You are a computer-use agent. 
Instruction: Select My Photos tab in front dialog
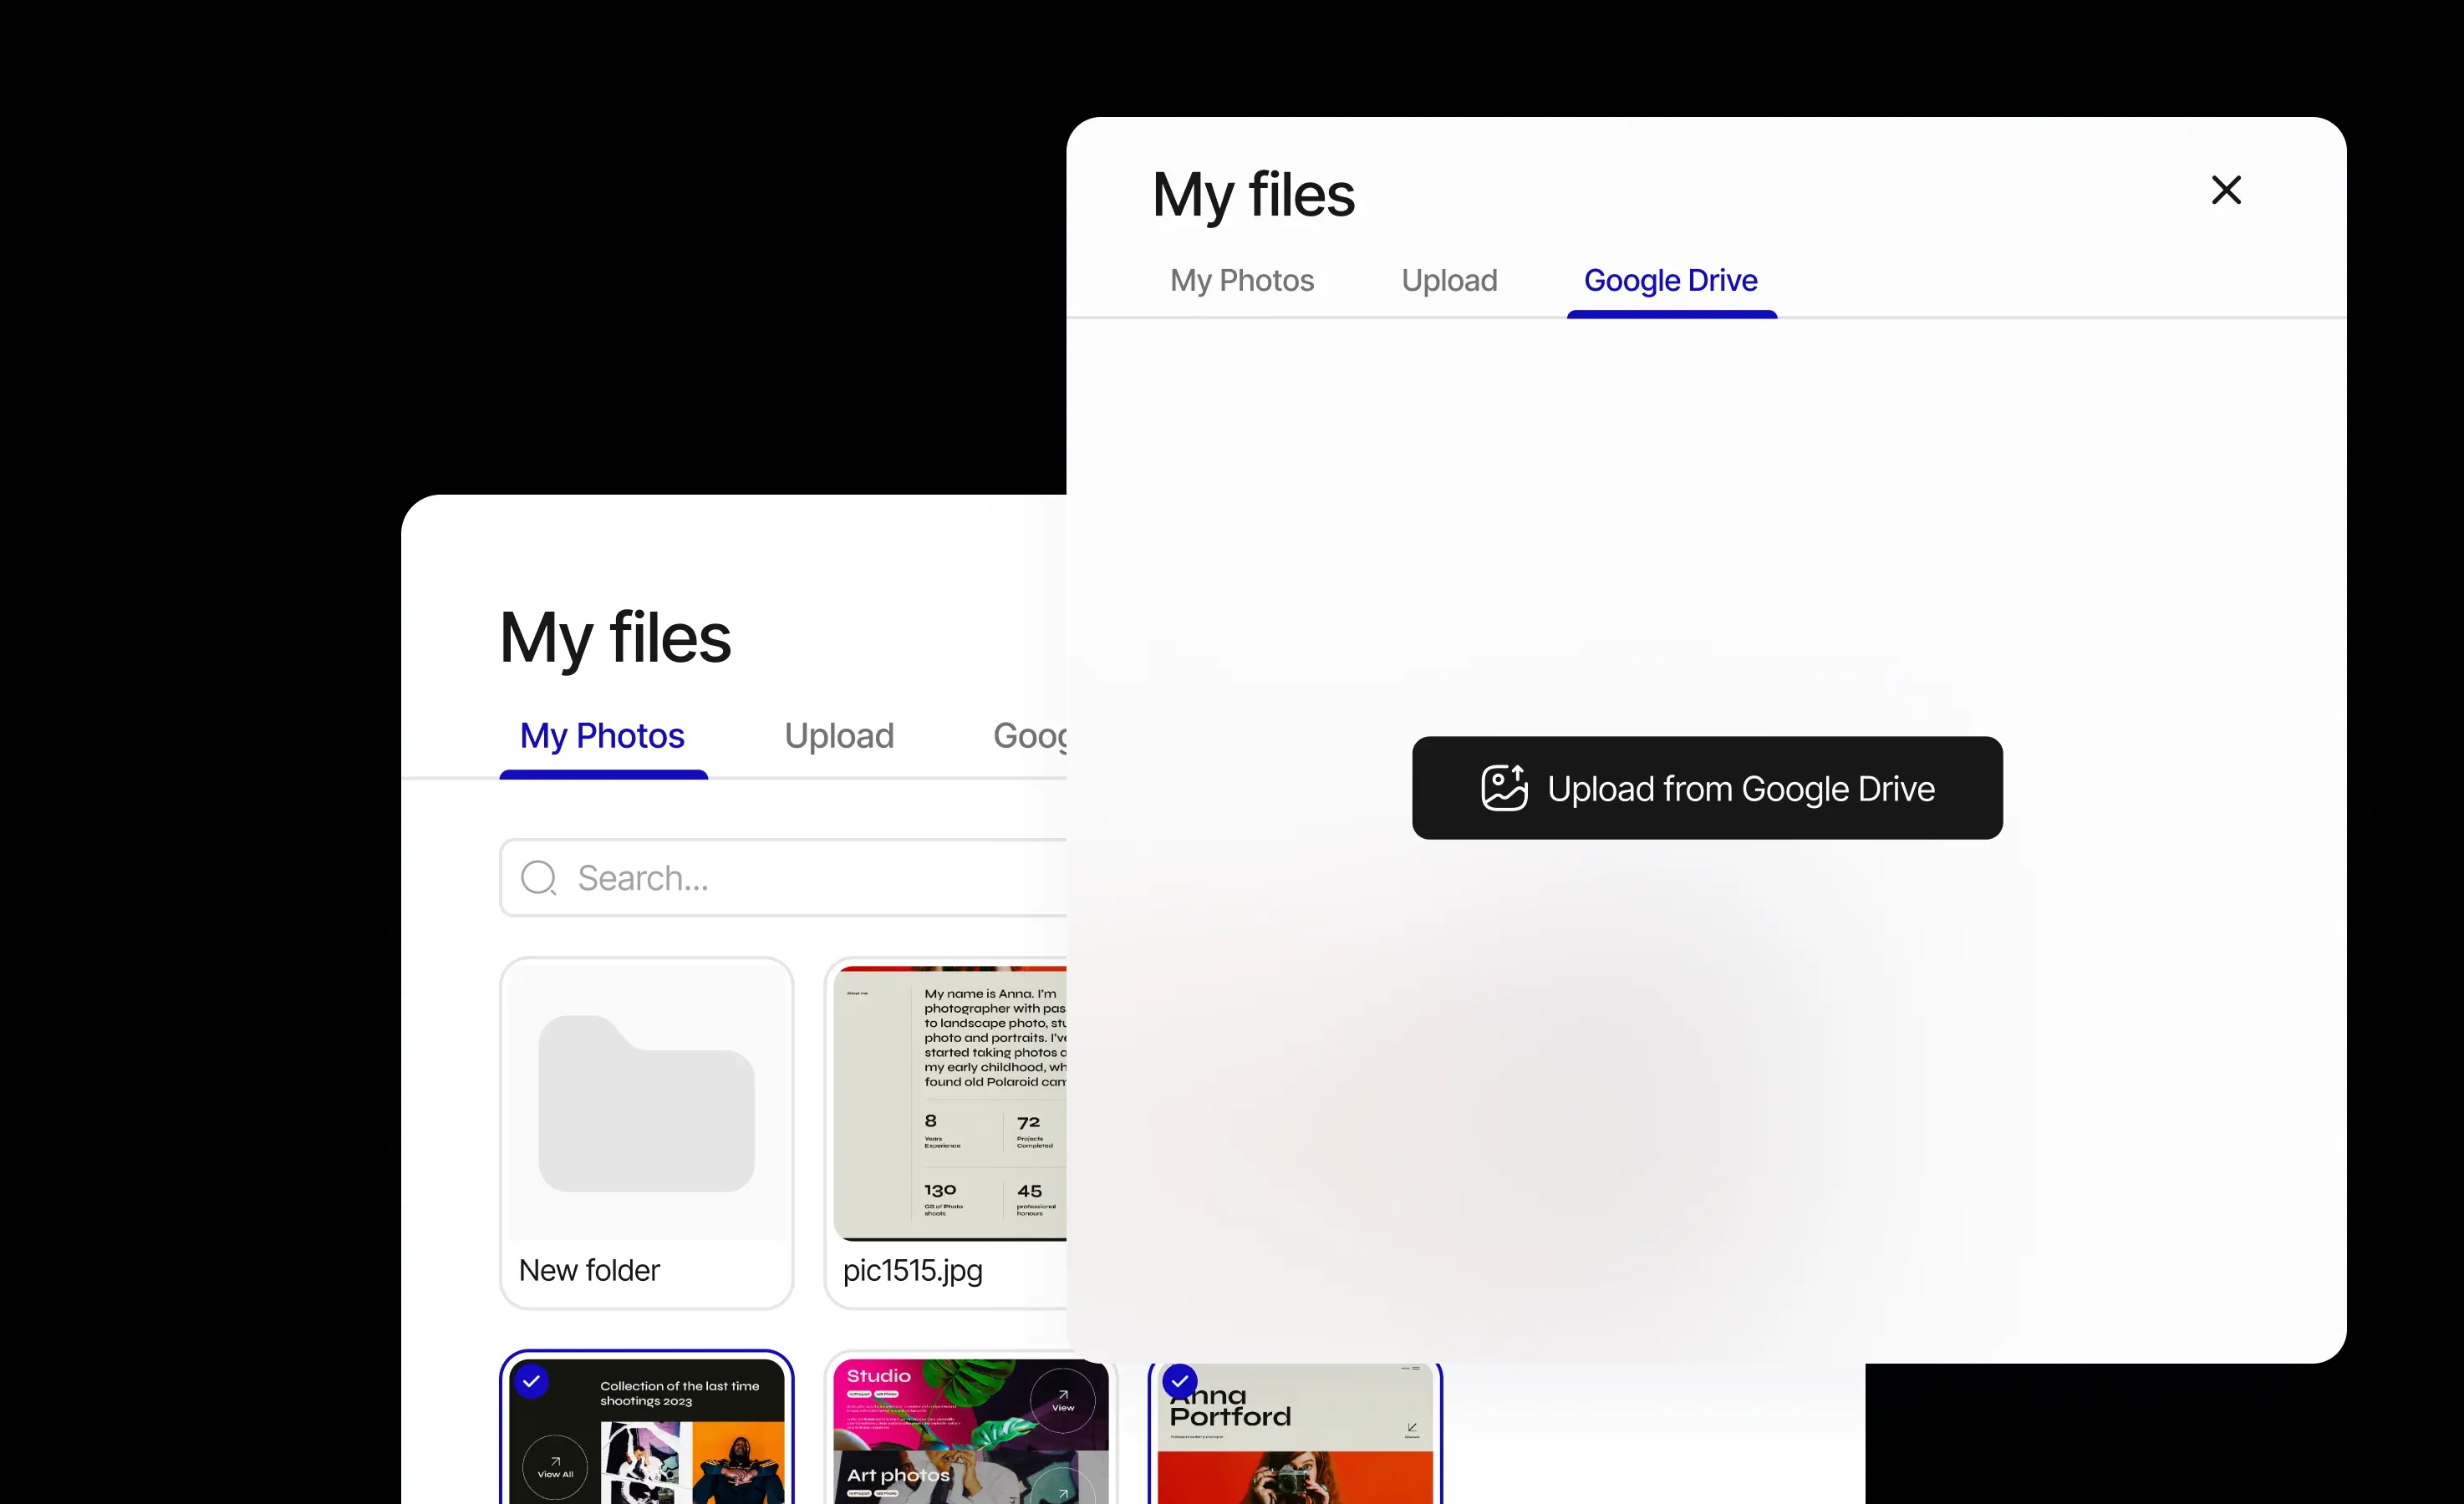point(1242,281)
